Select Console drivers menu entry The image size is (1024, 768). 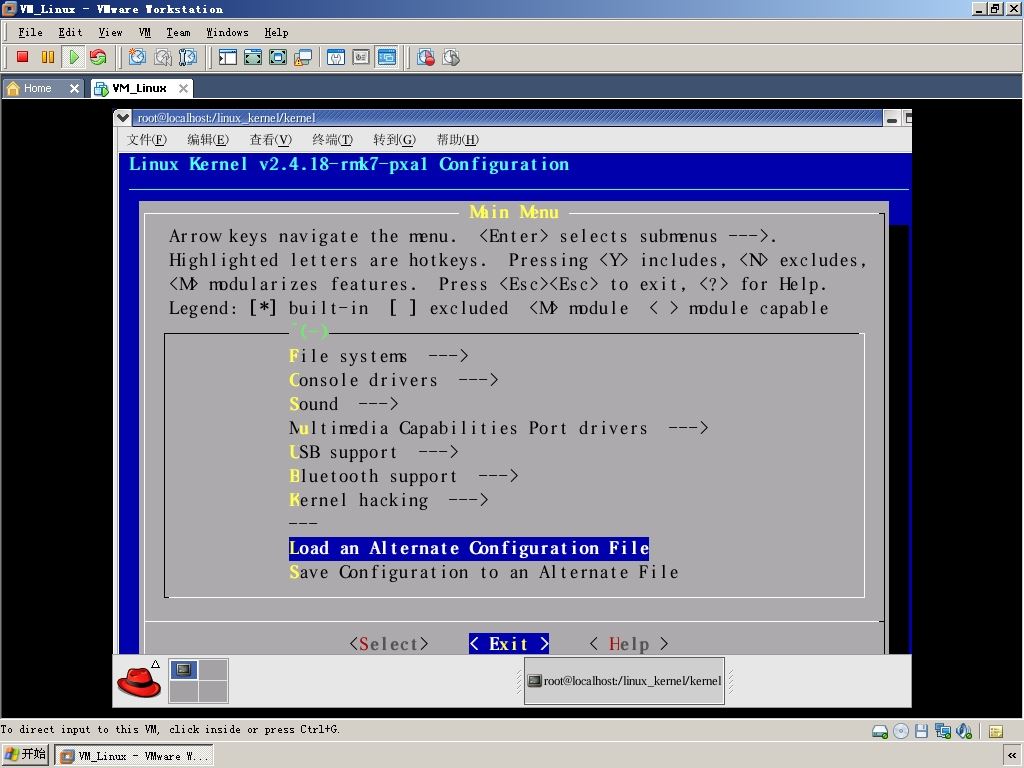click(x=393, y=380)
